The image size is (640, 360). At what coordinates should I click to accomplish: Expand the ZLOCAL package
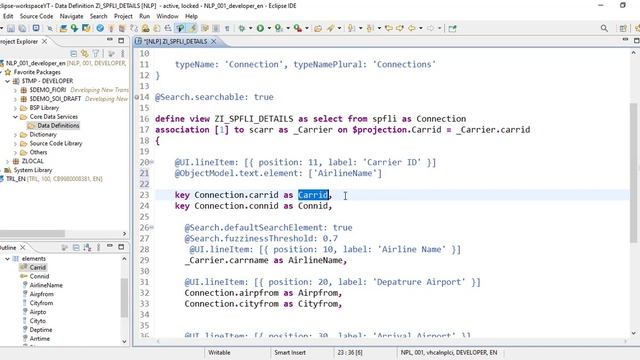click(7, 161)
